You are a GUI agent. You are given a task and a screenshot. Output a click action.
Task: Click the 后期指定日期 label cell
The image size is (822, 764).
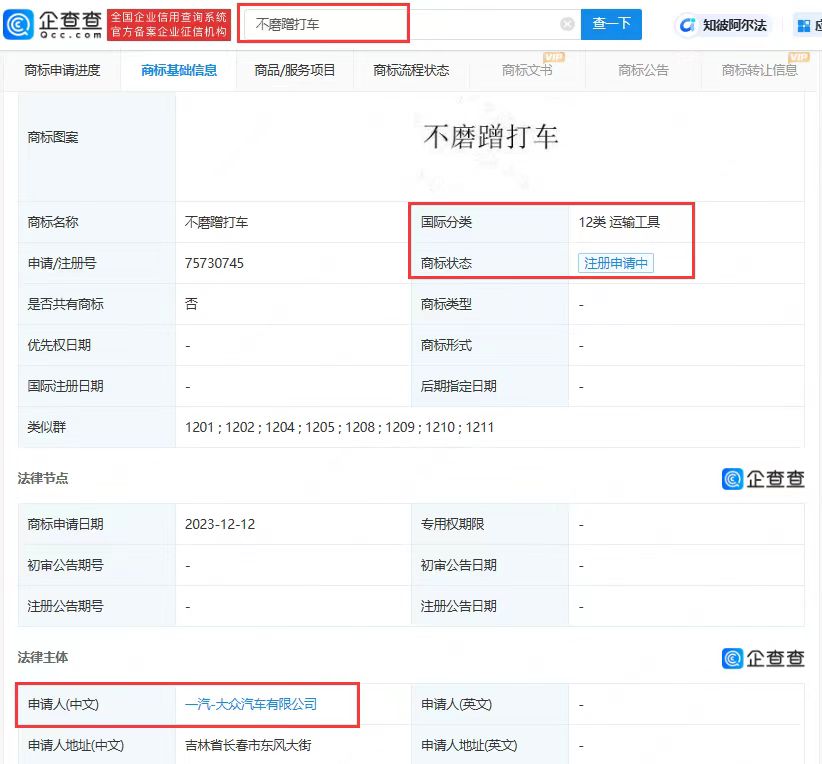click(x=490, y=386)
